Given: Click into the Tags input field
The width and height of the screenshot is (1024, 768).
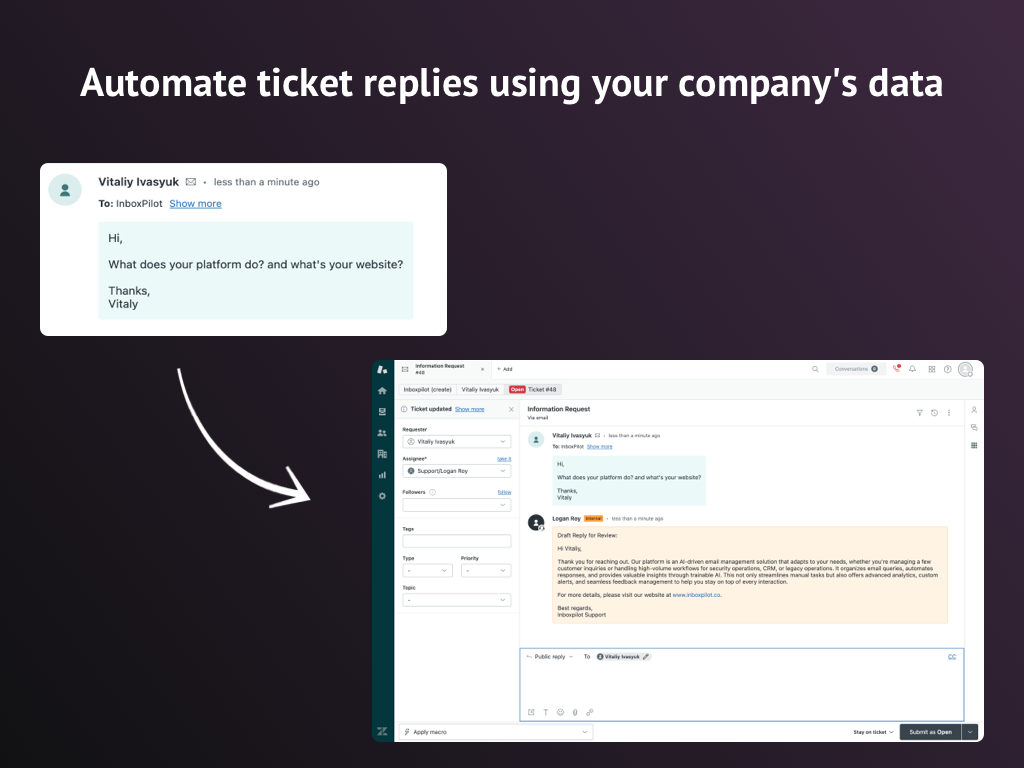Looking at the screenshot, I should (456, 541).
